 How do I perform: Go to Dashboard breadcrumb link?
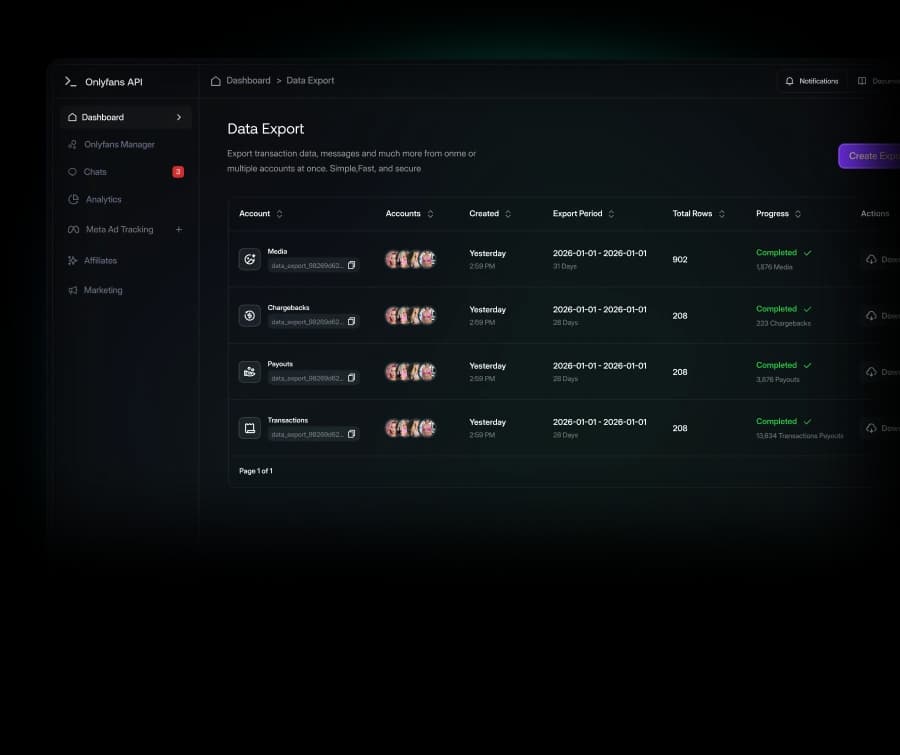[248, 80]
